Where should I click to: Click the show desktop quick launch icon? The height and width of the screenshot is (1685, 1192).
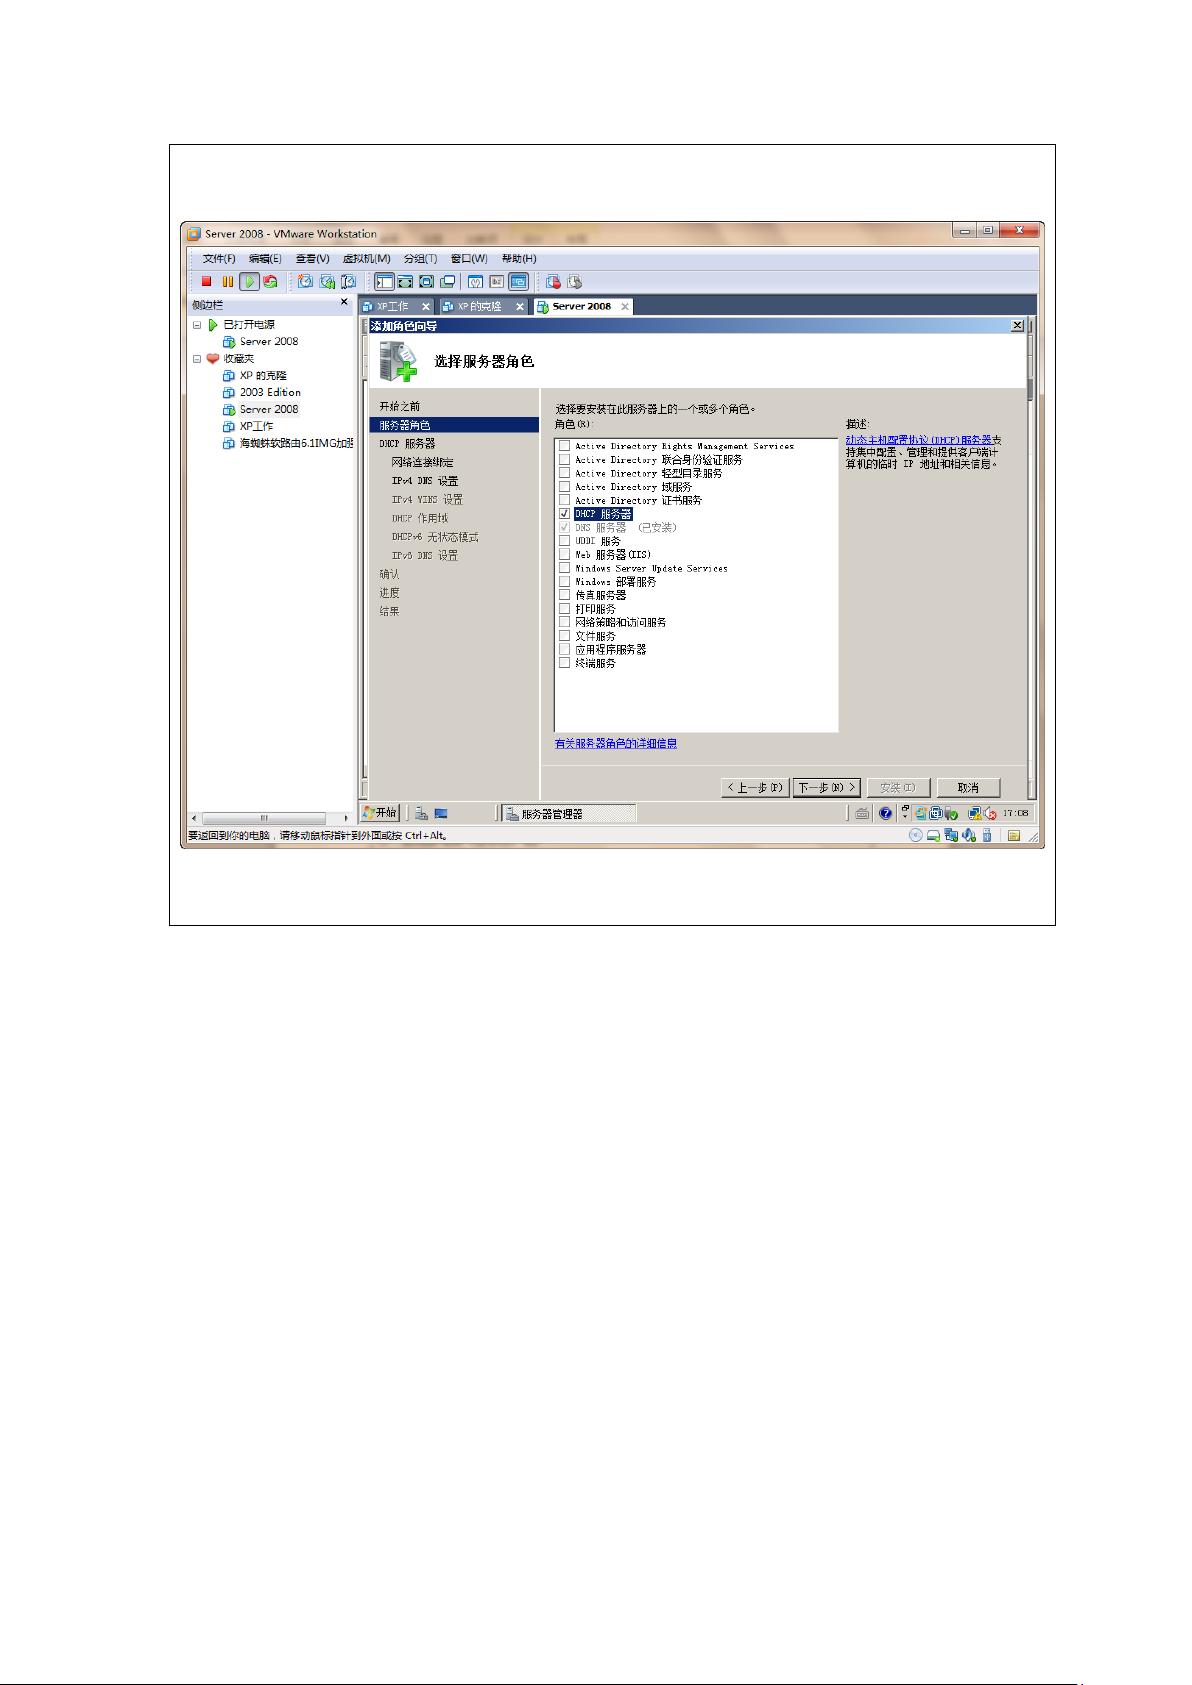pos(441,814)
